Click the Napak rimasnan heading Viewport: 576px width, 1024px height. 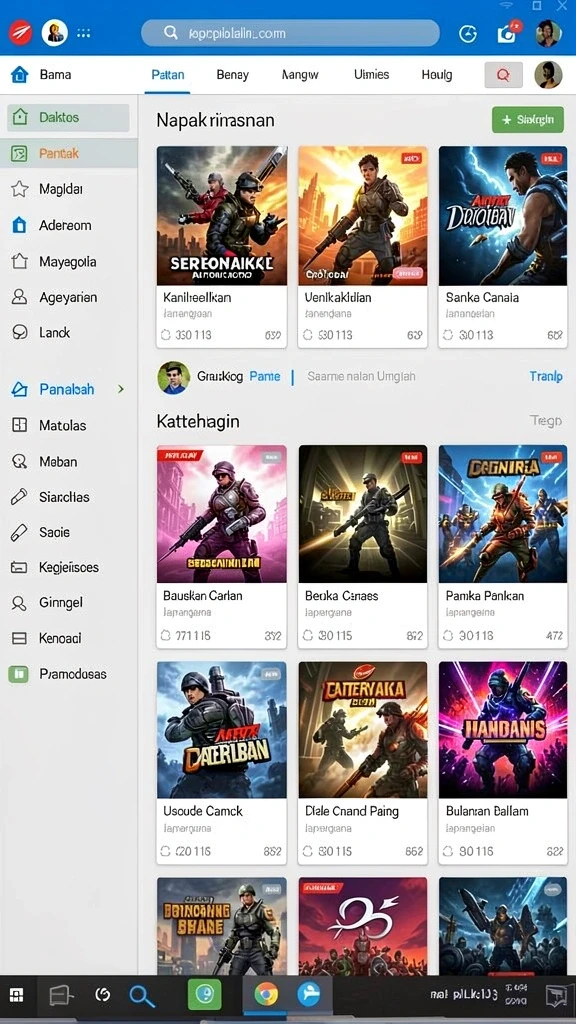pos(216,120)
